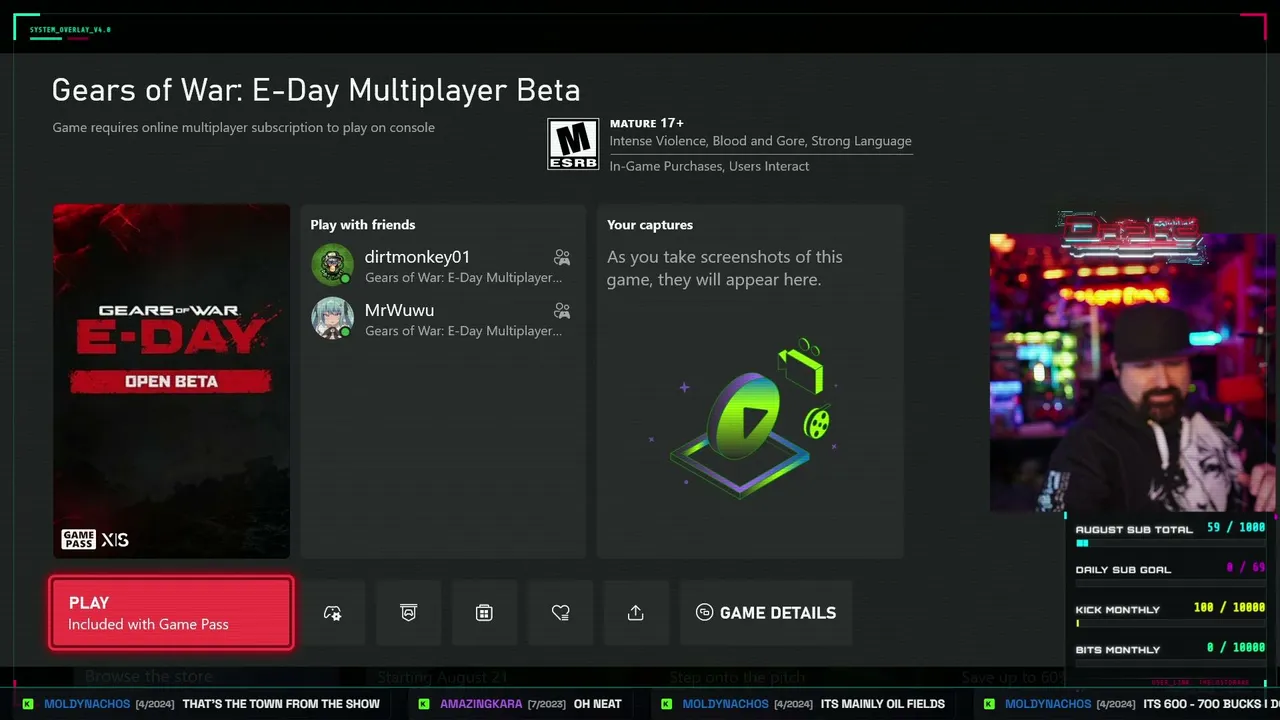
Task: Click the Game Pass badge on cover art
Action: click(x=78, y=540)
